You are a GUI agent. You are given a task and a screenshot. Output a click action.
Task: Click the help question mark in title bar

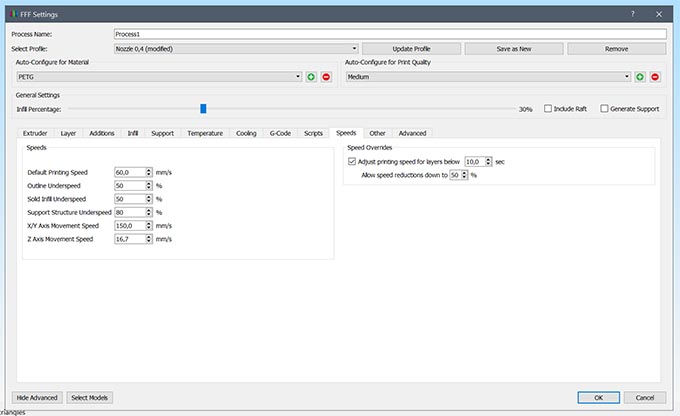point(632,13)
